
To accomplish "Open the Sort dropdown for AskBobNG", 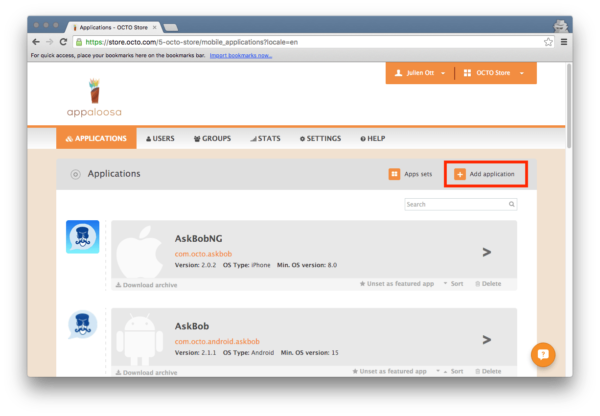I will tap(453, 284).
